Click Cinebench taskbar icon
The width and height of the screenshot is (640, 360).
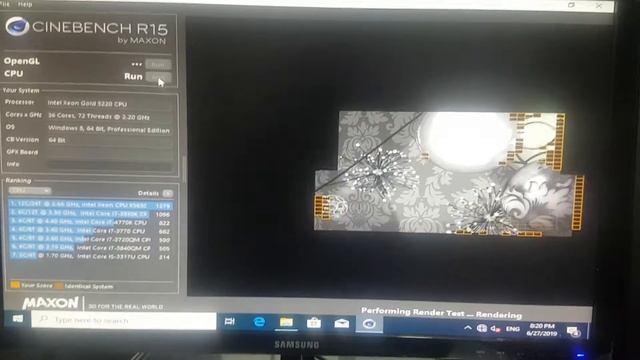point(369,324)
